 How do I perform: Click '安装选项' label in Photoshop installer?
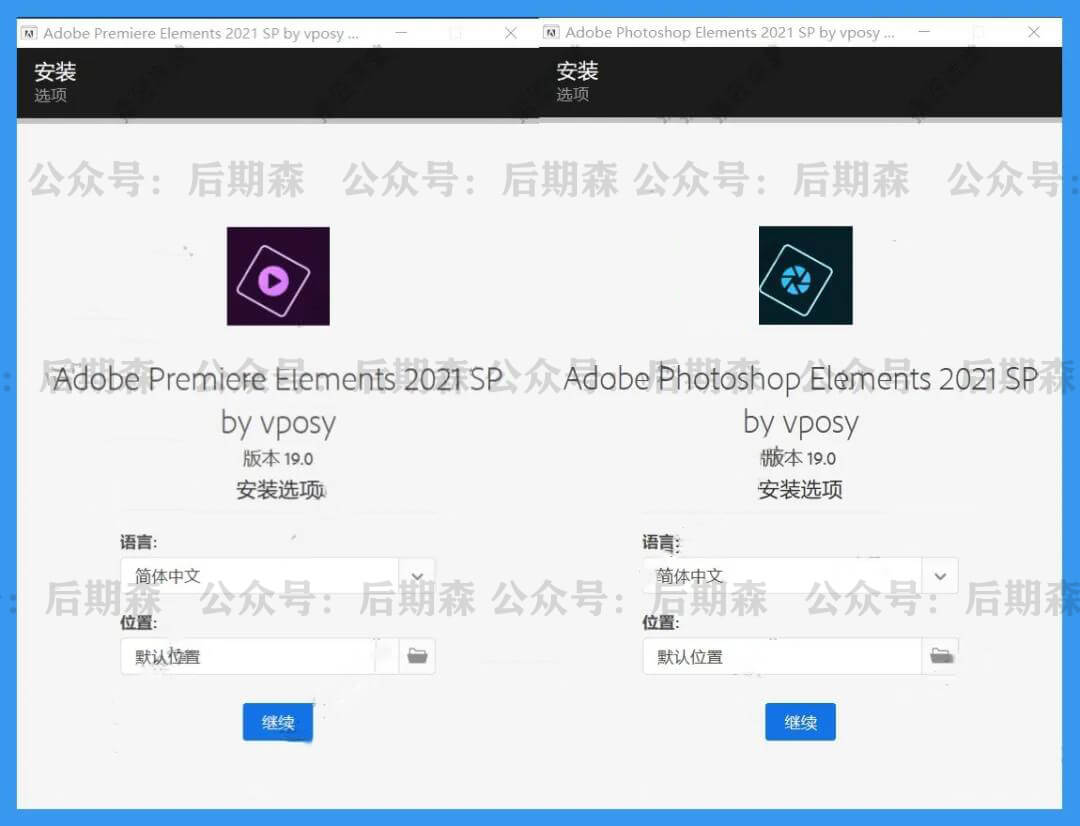point(800,490)
